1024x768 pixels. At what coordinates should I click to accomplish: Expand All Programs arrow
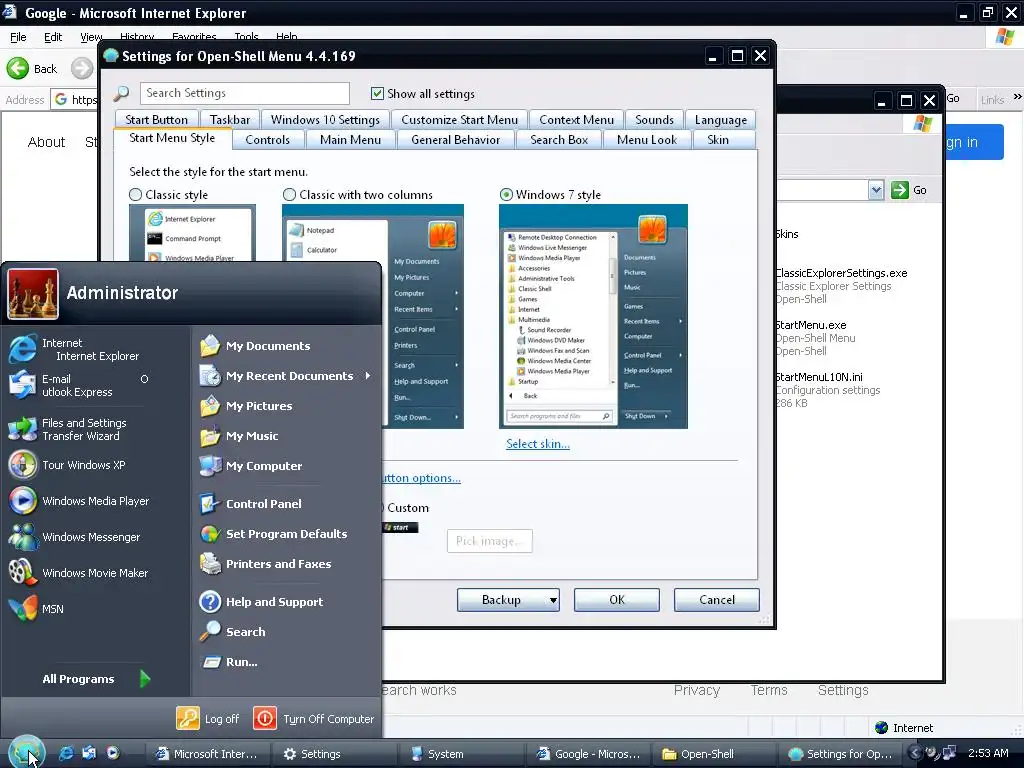click(x=145, y=679)
